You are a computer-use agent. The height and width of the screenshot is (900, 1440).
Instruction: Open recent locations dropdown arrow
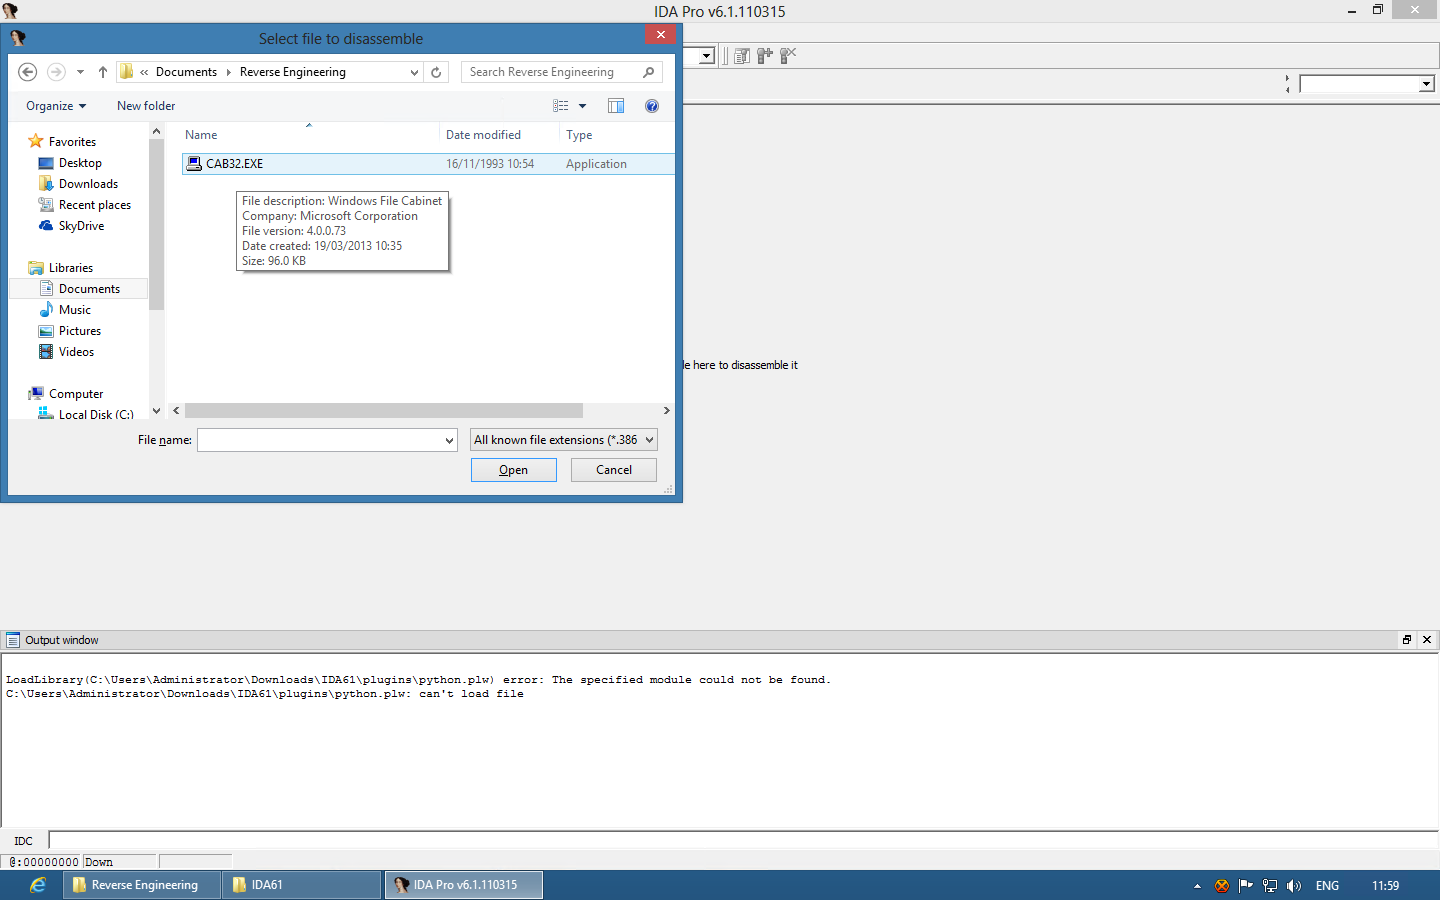pos(80,72)
